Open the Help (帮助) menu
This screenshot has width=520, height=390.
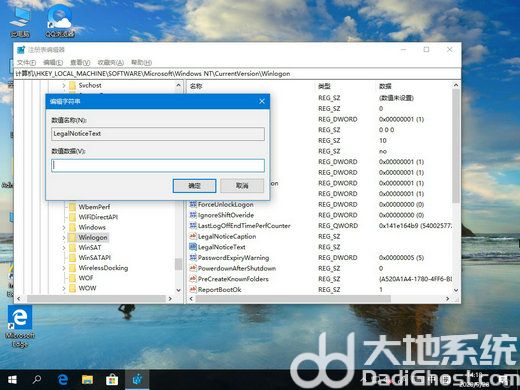141,62
